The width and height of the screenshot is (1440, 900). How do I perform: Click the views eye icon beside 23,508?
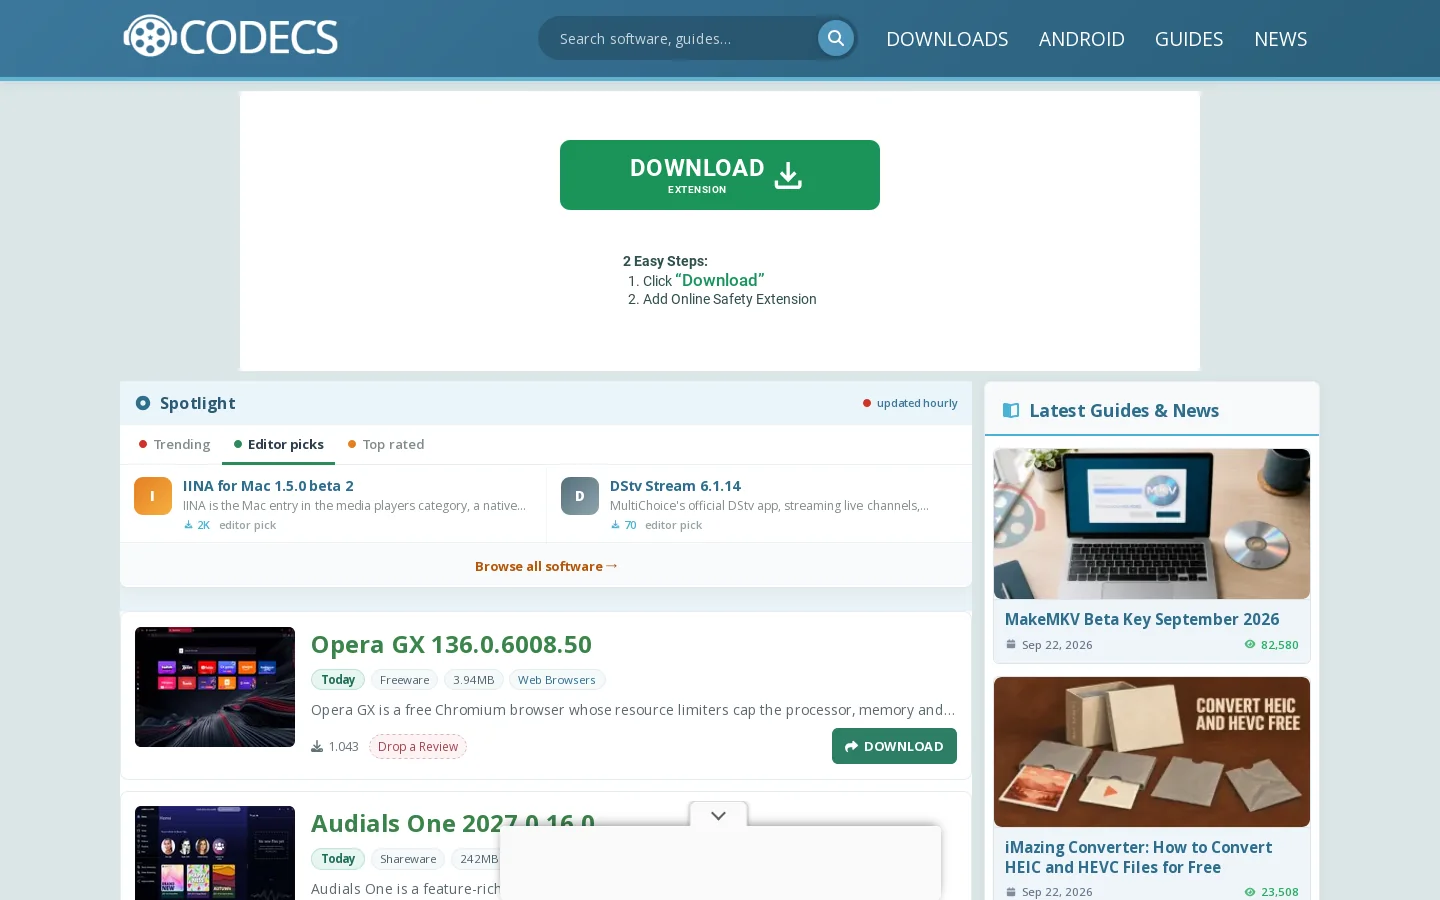[1250, 892]
